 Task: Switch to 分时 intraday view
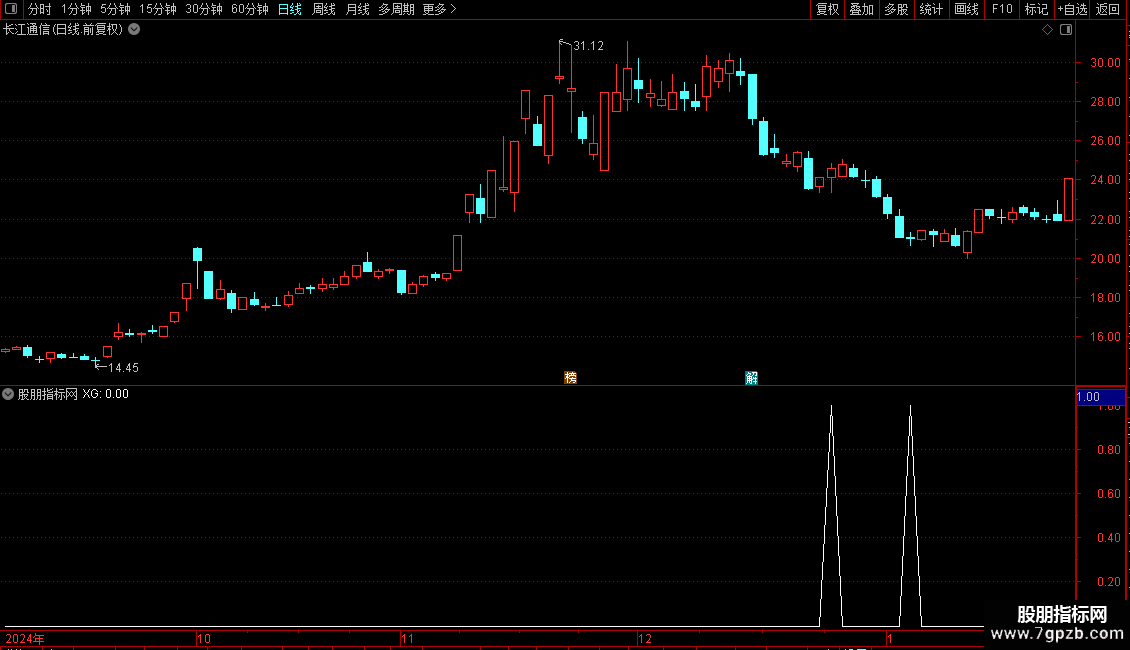pos(40,9)
